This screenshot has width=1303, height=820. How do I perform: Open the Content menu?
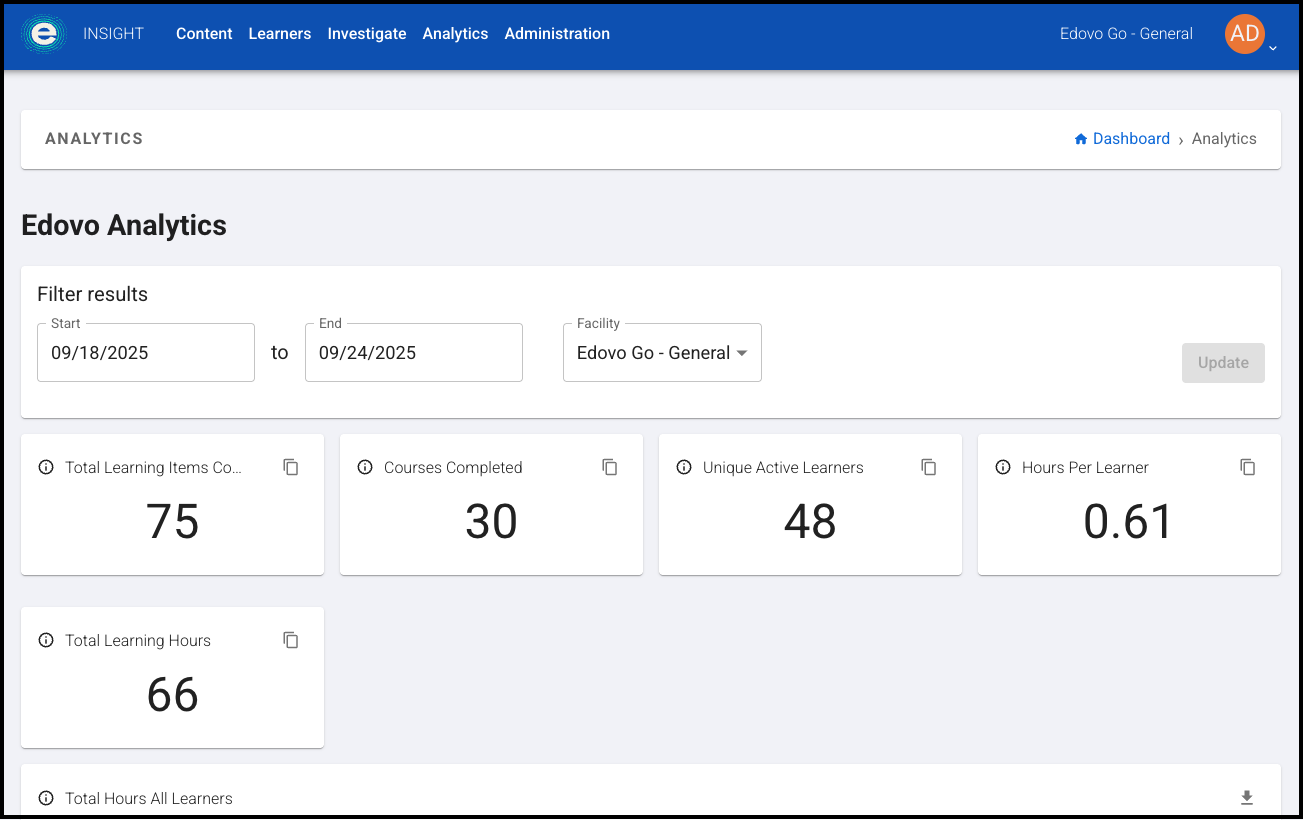(x=204, y=34)
